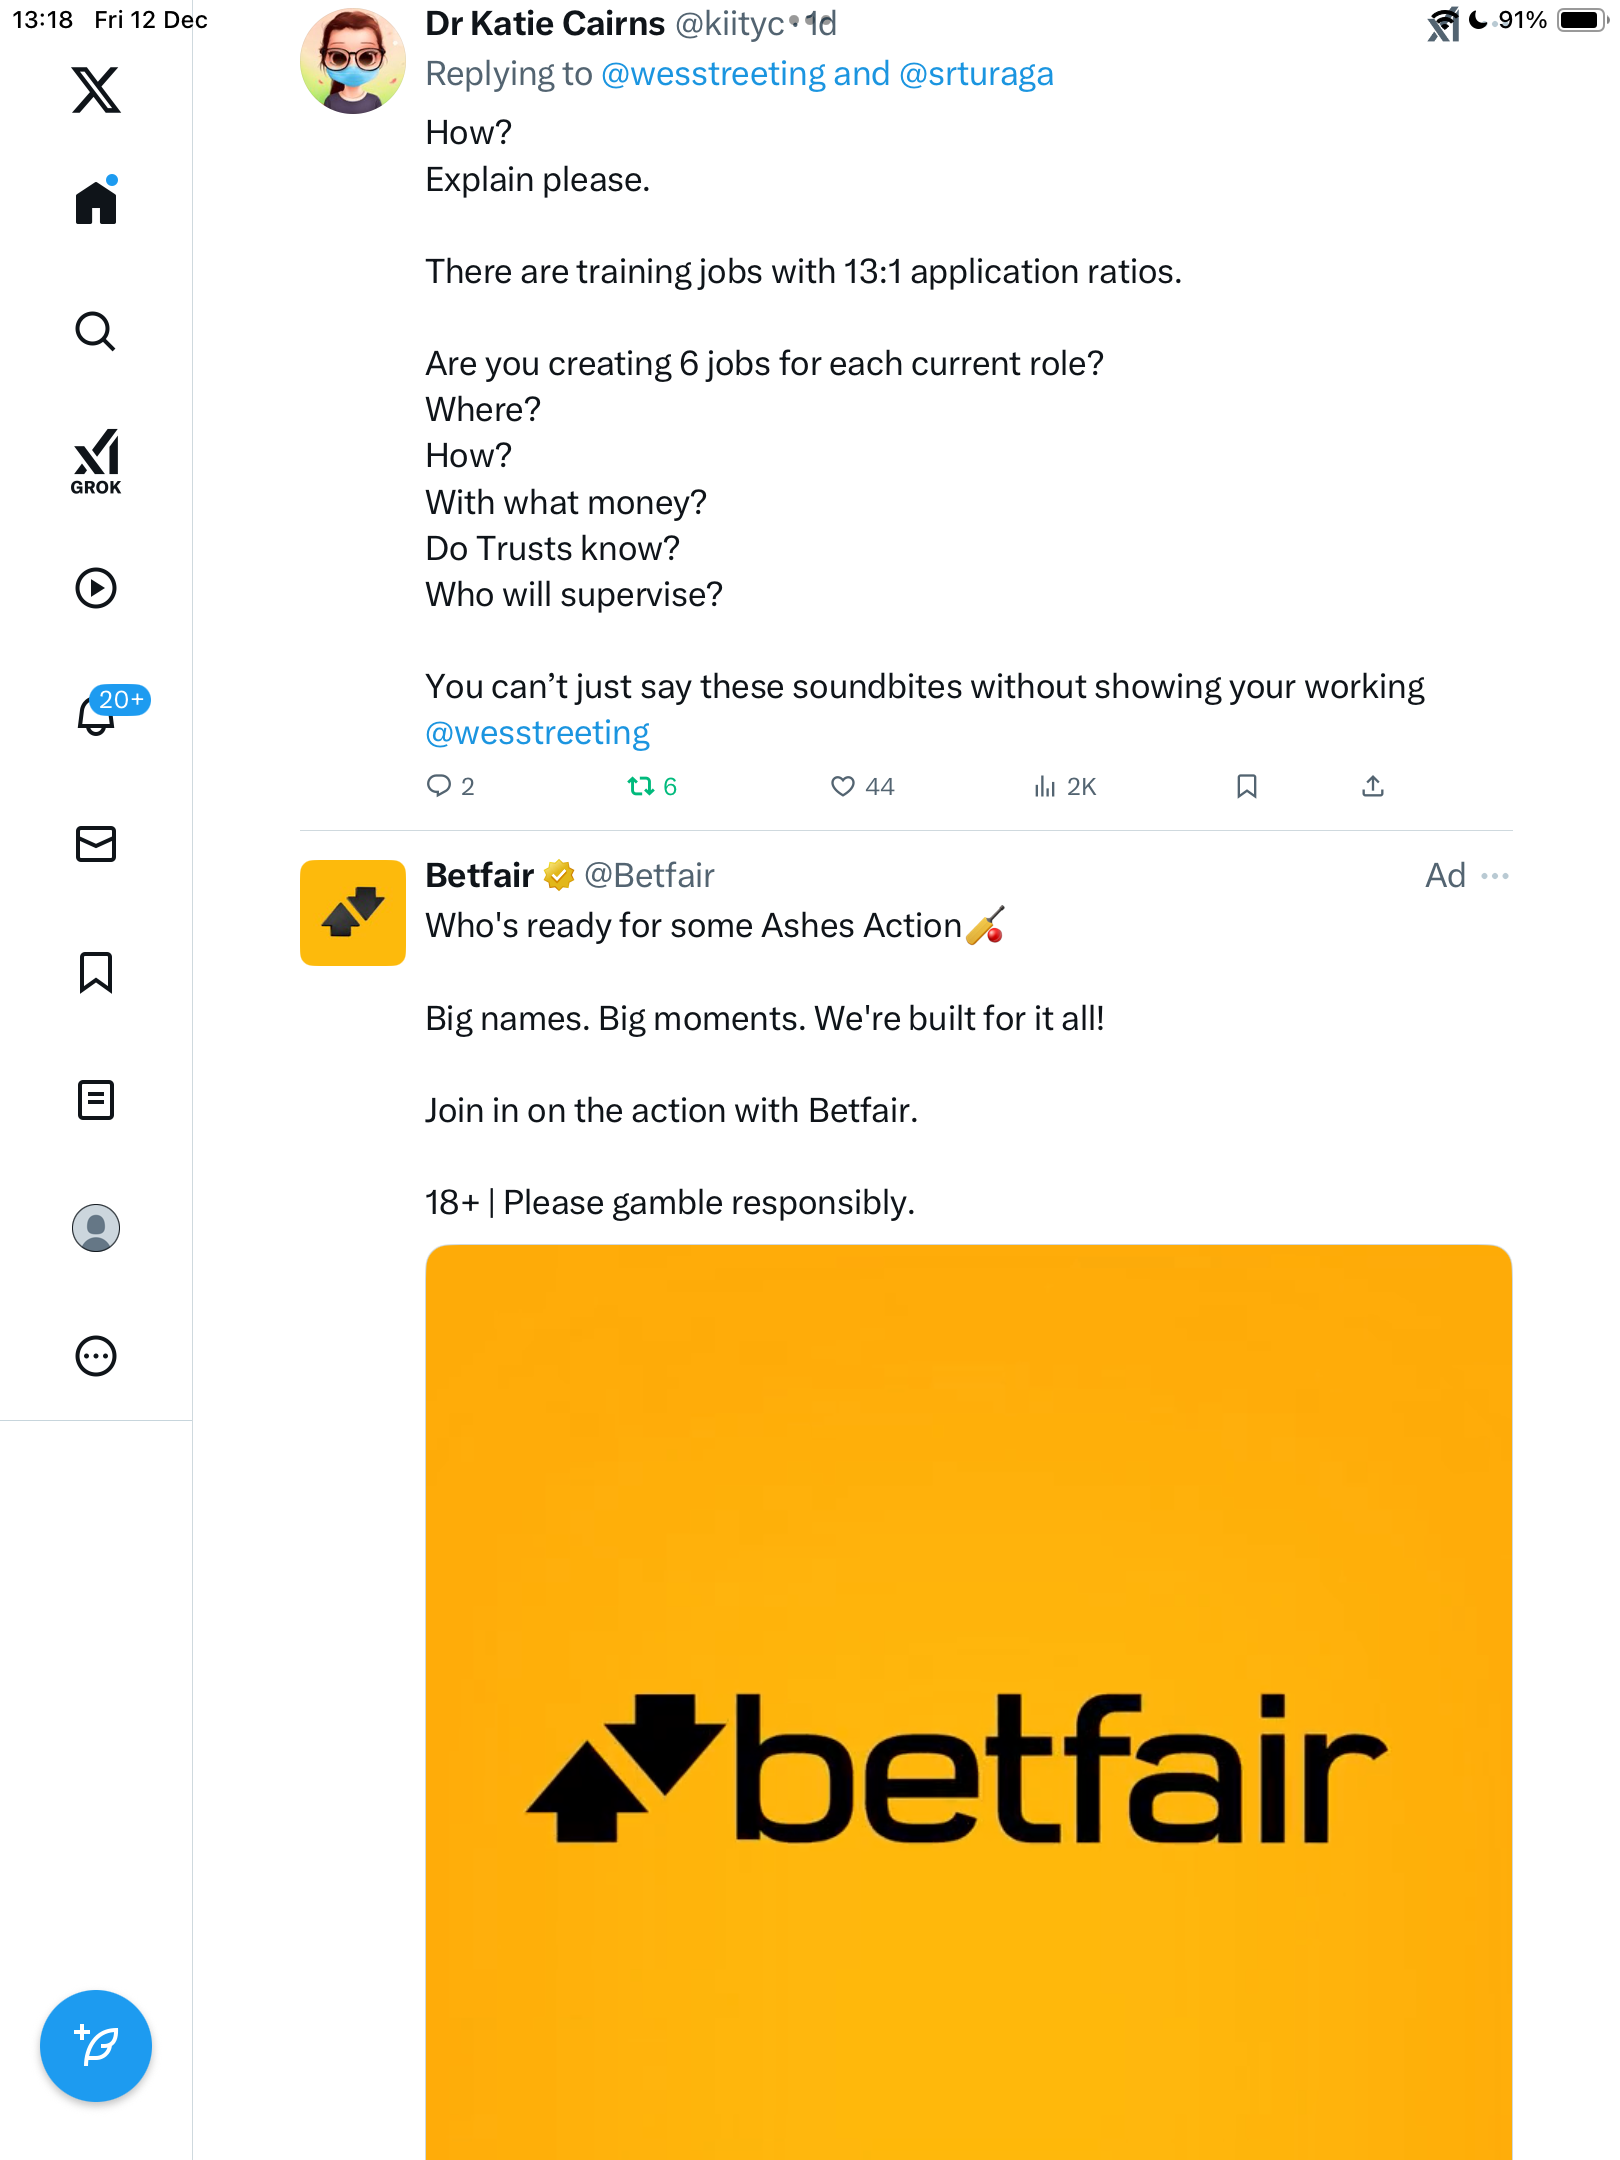Launch Grok assistant
Viewport: 1620px width, 2160px height.
[96, 461]
